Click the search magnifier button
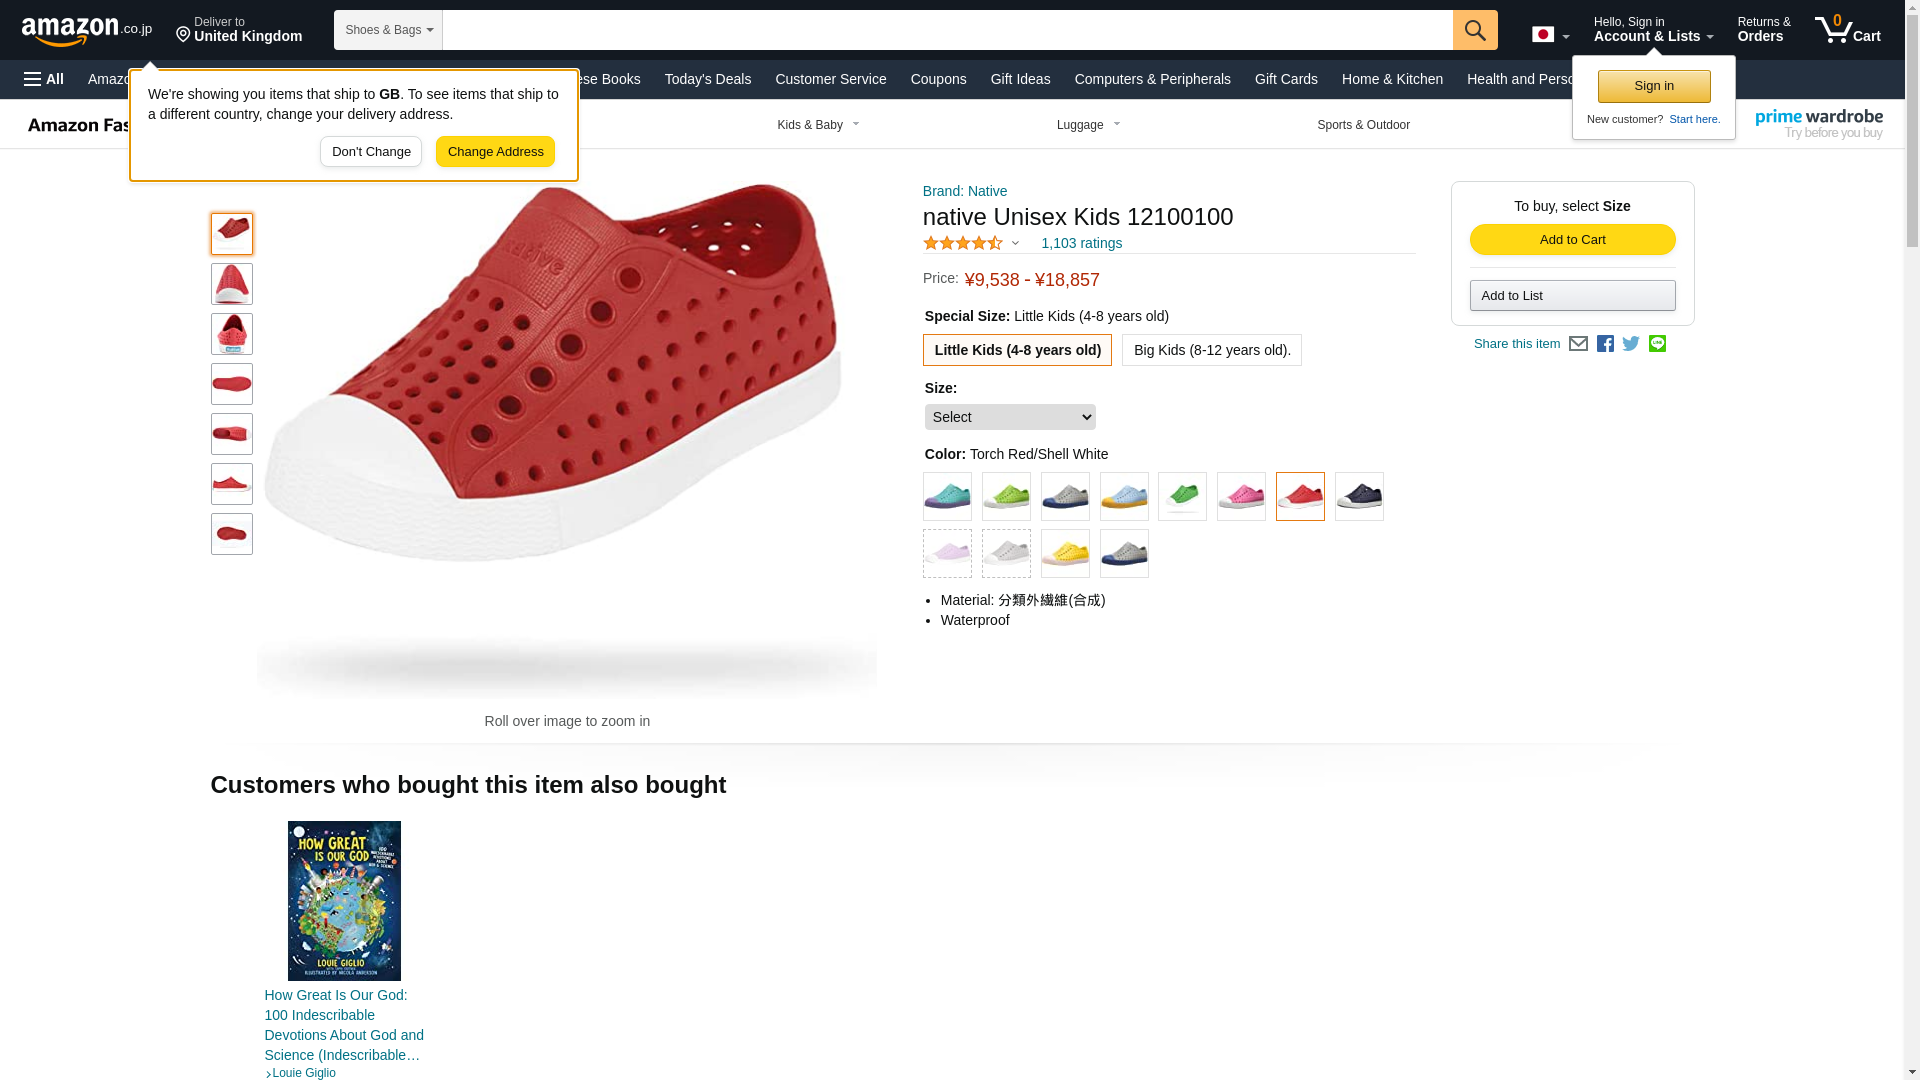The width and height of the screenshot is (1920, 1080). tap(1475, 30)
